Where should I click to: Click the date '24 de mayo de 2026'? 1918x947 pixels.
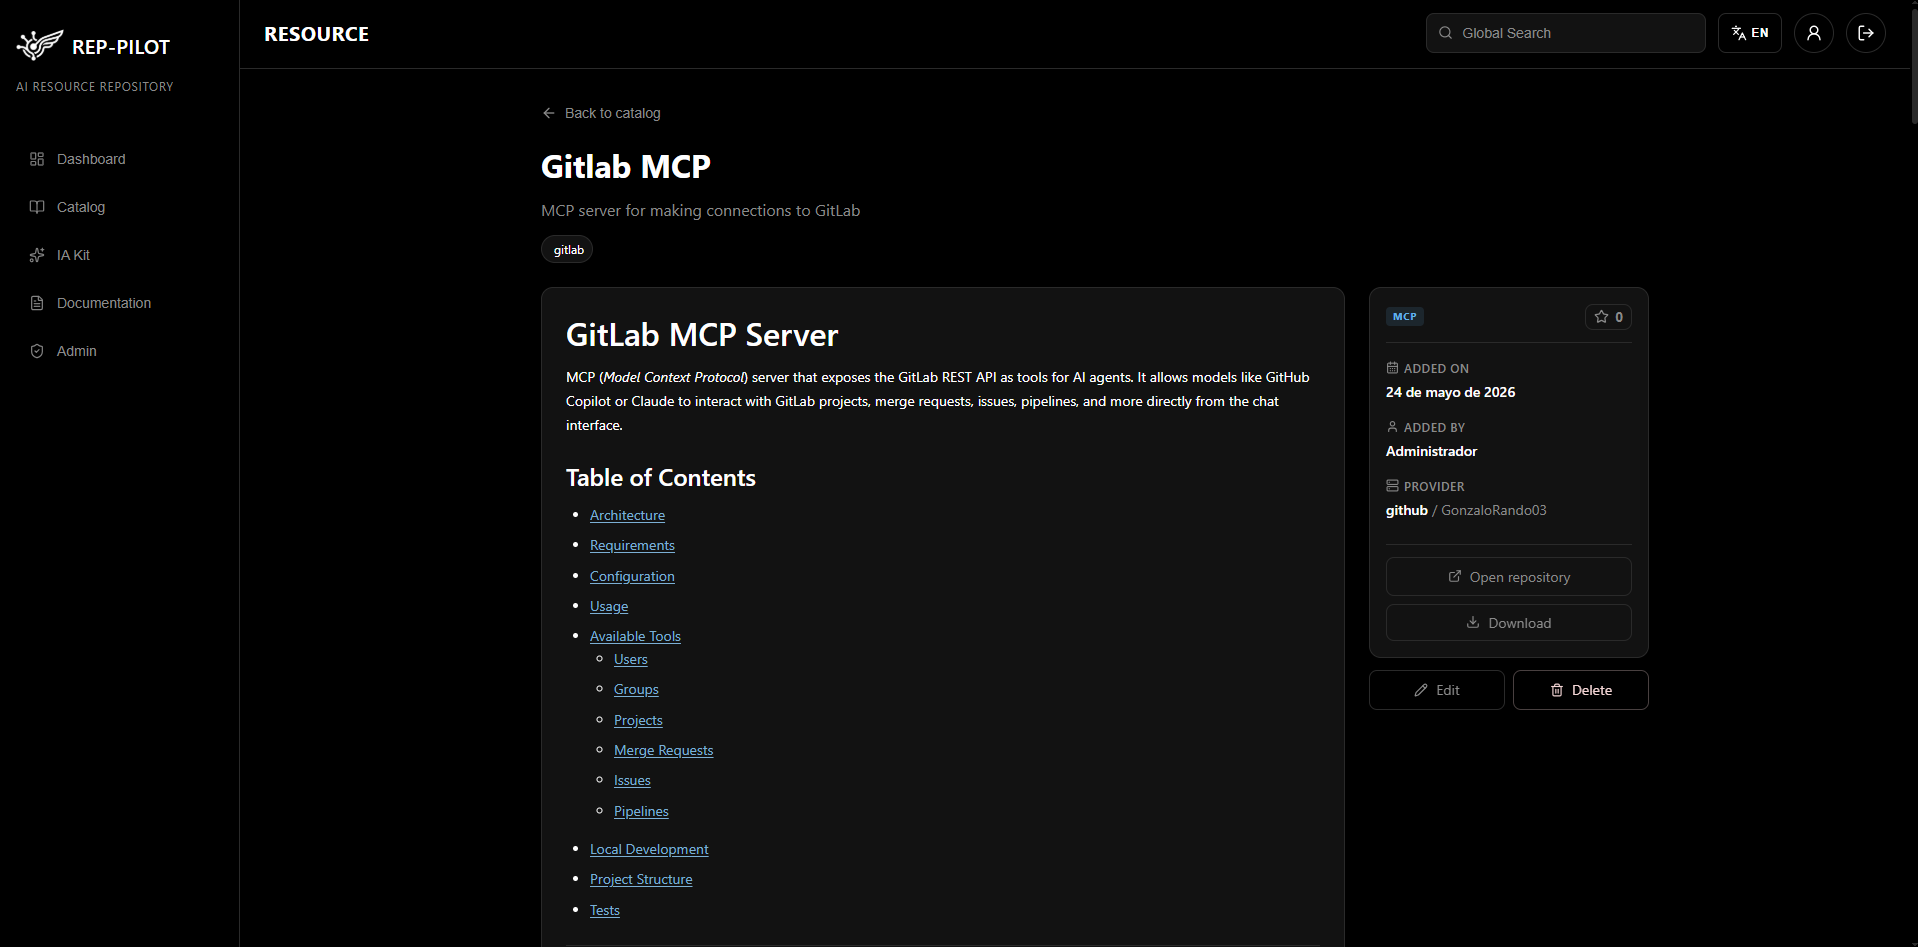pyautogui.click(x=1450, y=392)
